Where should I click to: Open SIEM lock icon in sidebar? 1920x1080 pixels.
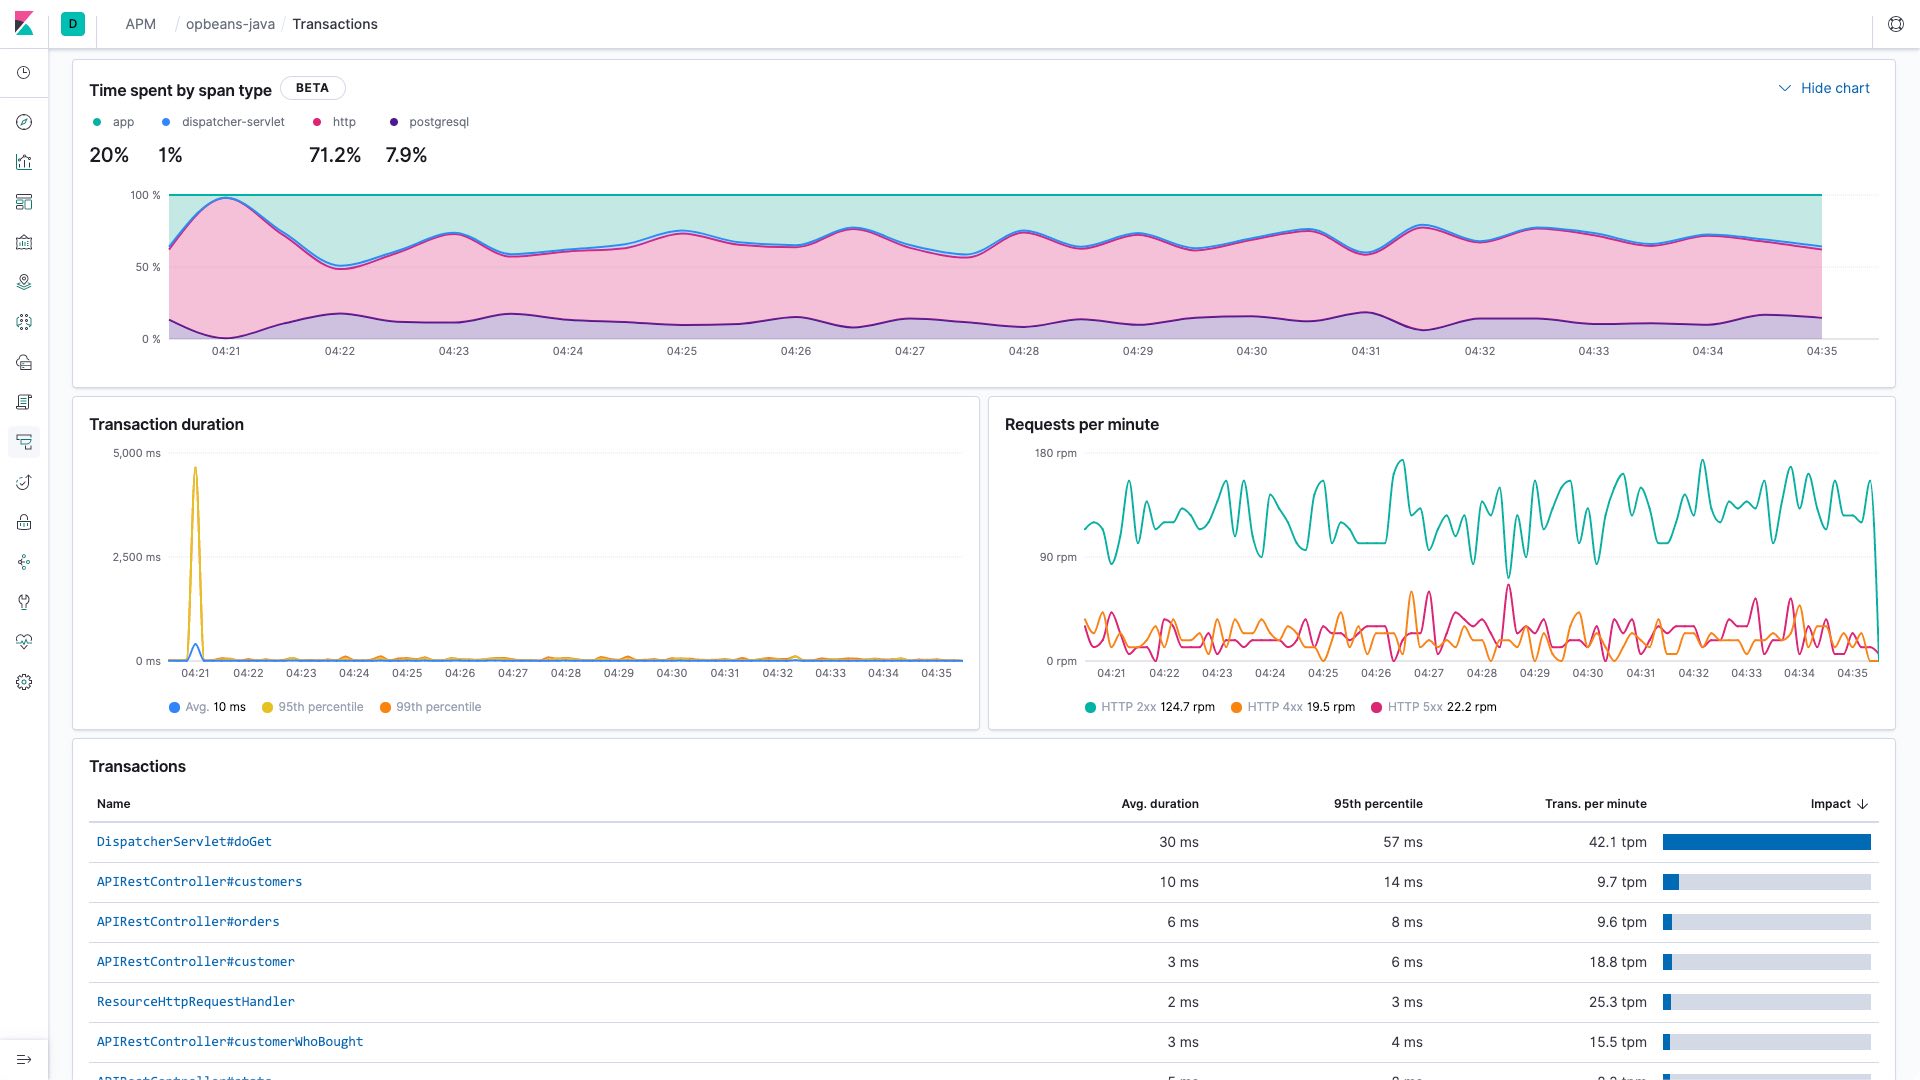[x=24, y=522]
